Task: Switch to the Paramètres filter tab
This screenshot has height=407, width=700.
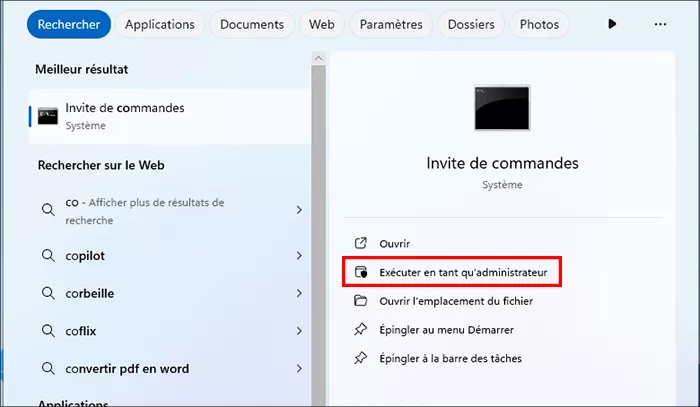Action: [x=391, y=24]
